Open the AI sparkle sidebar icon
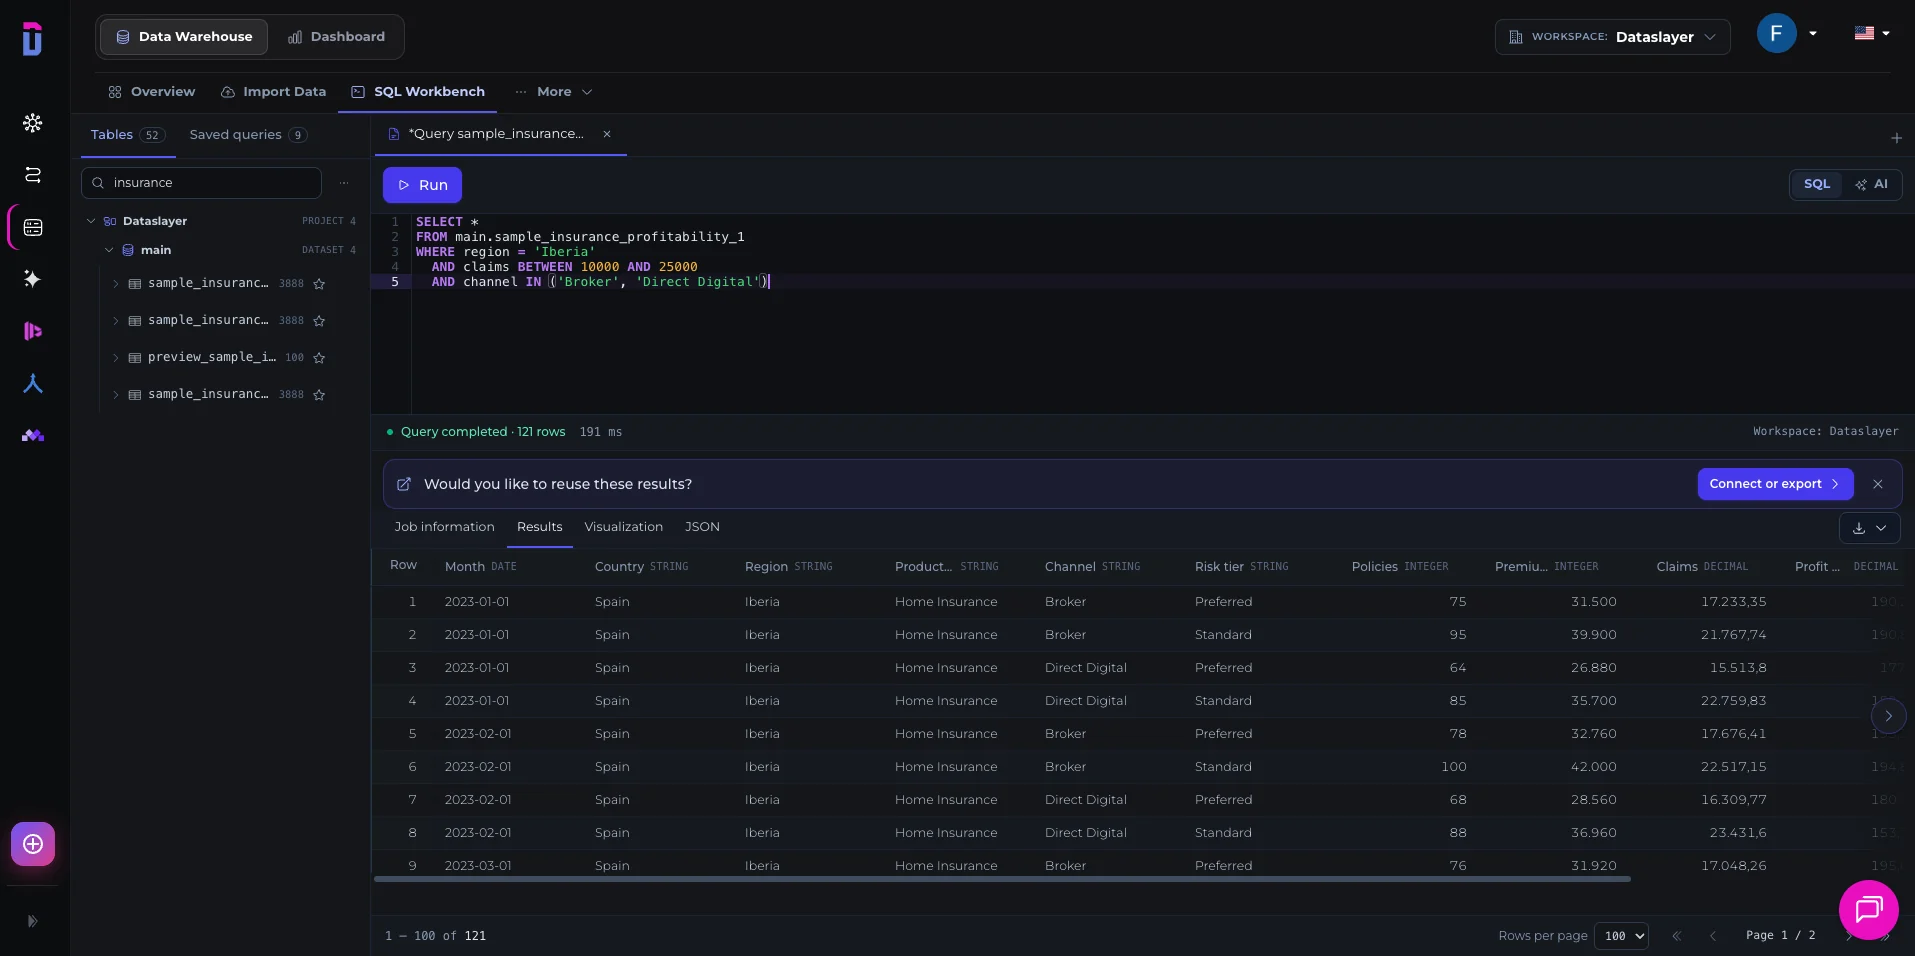The height and width of the screenshot is (956, 1915). 33,279
